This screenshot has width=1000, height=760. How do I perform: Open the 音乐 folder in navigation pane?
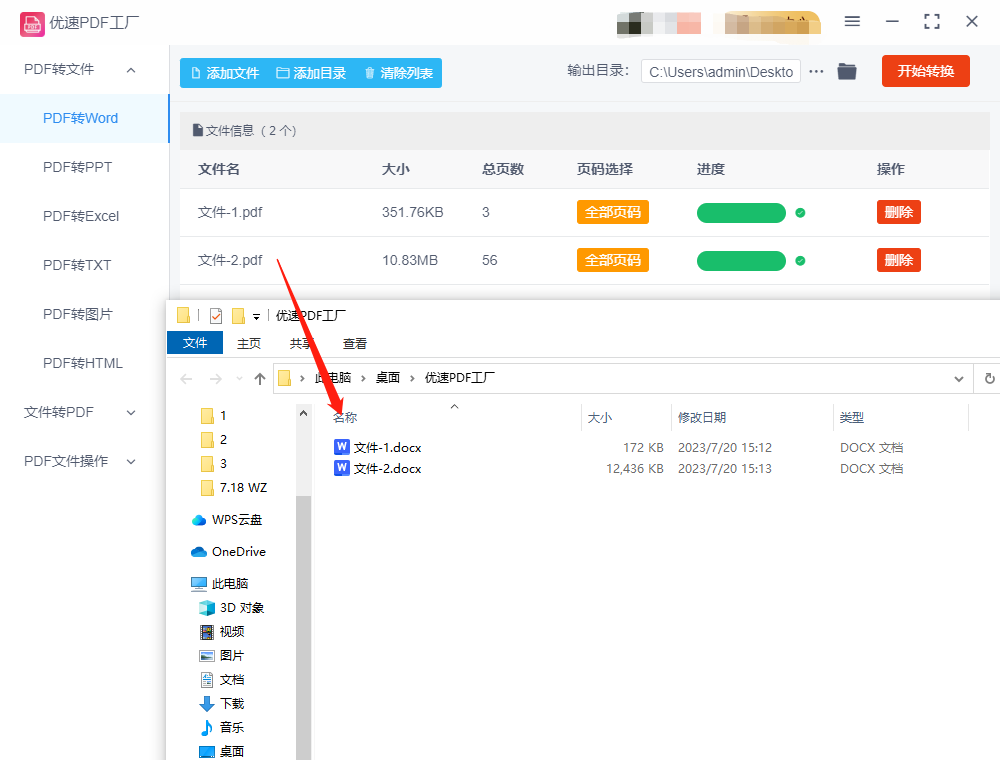[x=222, y=727]
